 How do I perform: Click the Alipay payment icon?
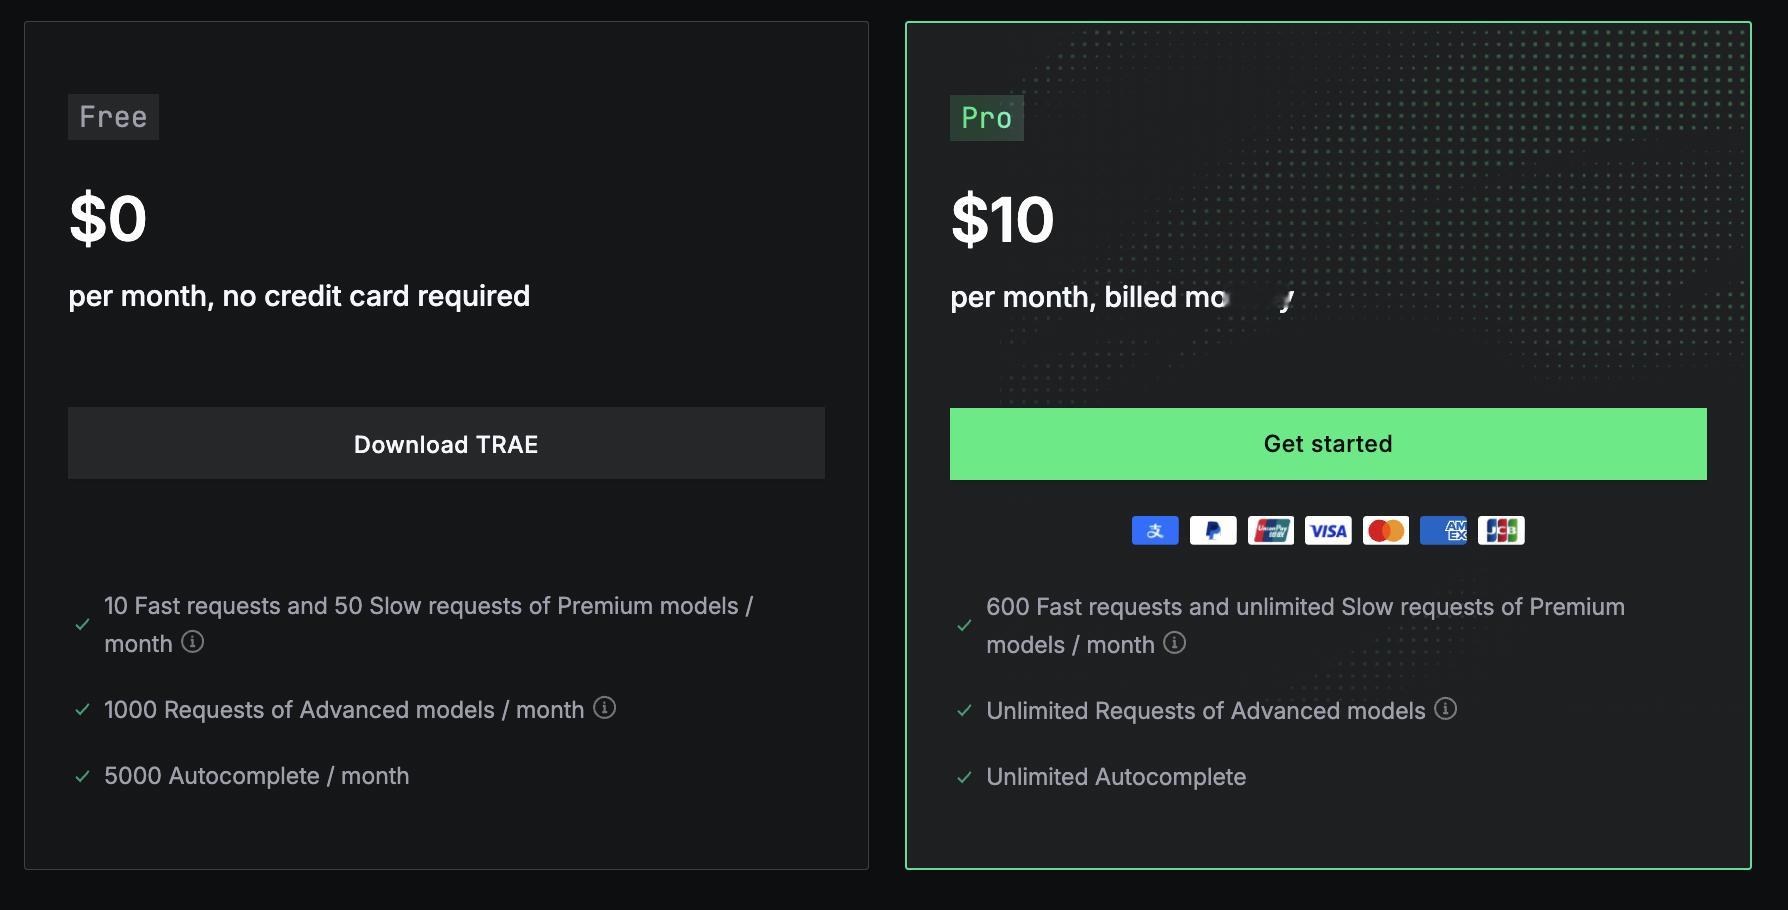coord(1155,531)
